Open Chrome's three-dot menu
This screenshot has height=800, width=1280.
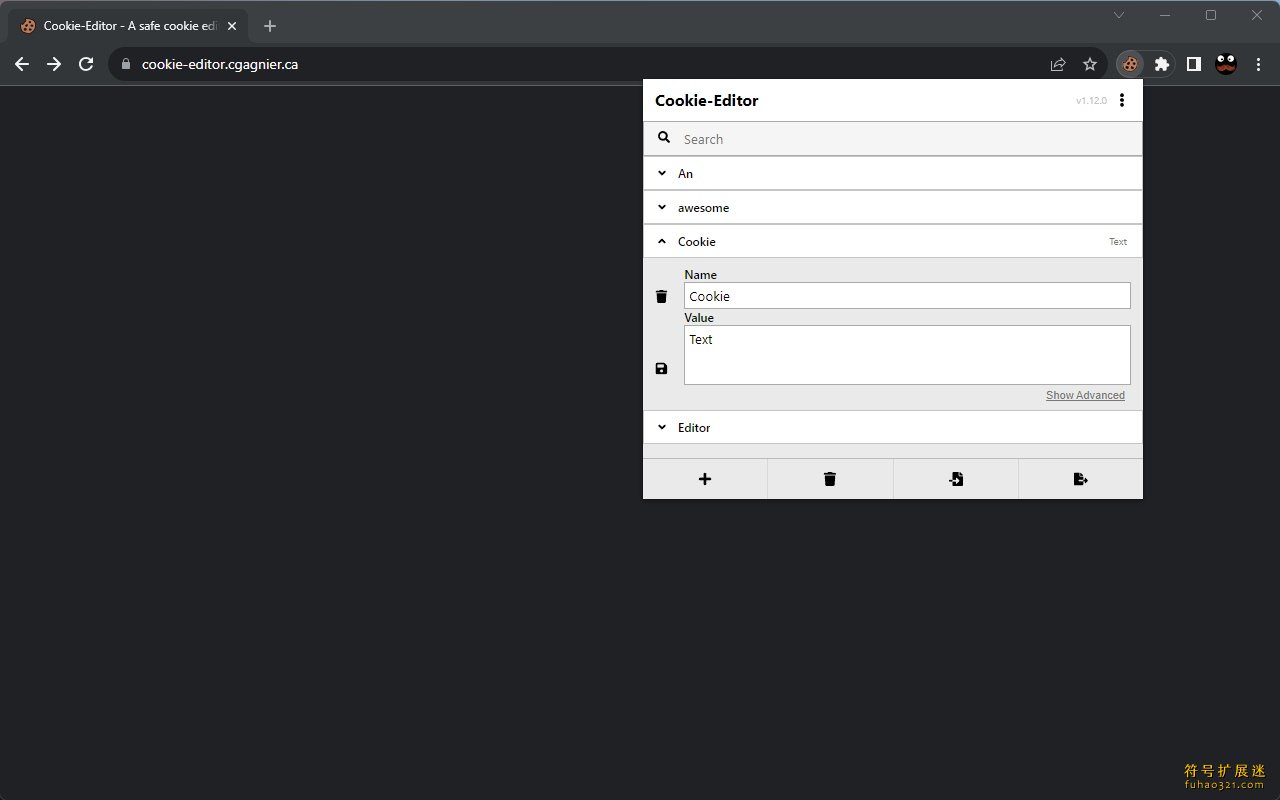(1258, 64)
